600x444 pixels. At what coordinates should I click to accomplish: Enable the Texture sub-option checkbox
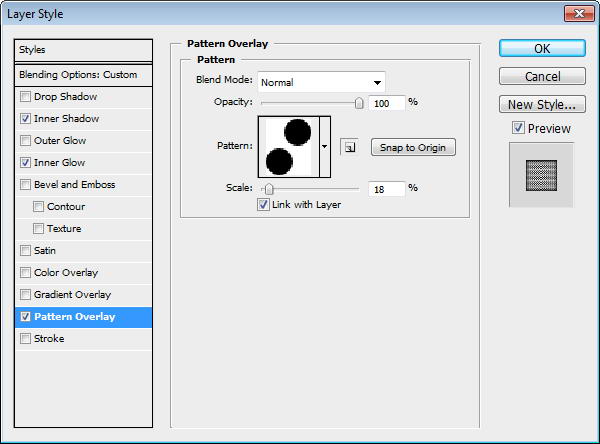pos(38,229)
